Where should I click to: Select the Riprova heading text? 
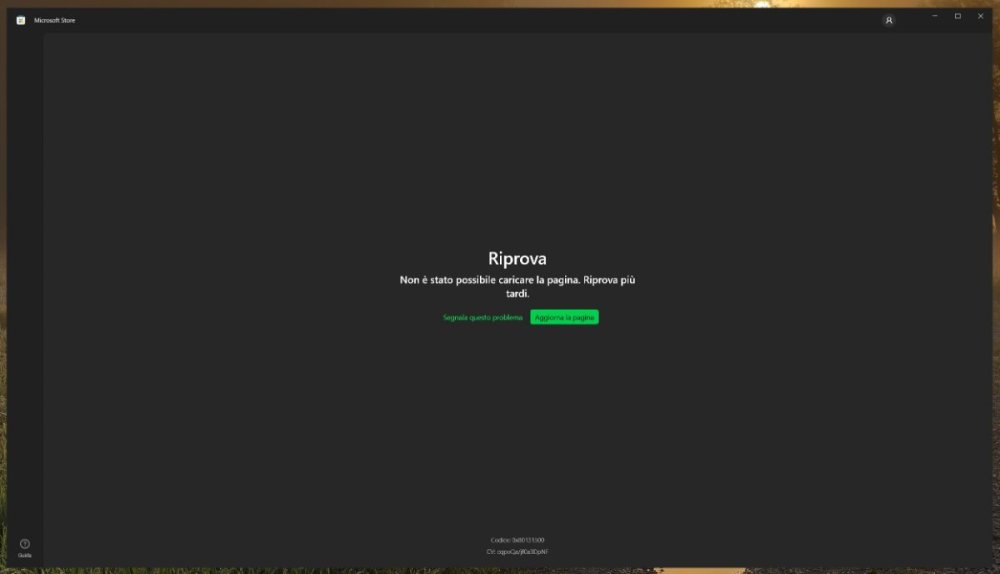tap(517, 258)
